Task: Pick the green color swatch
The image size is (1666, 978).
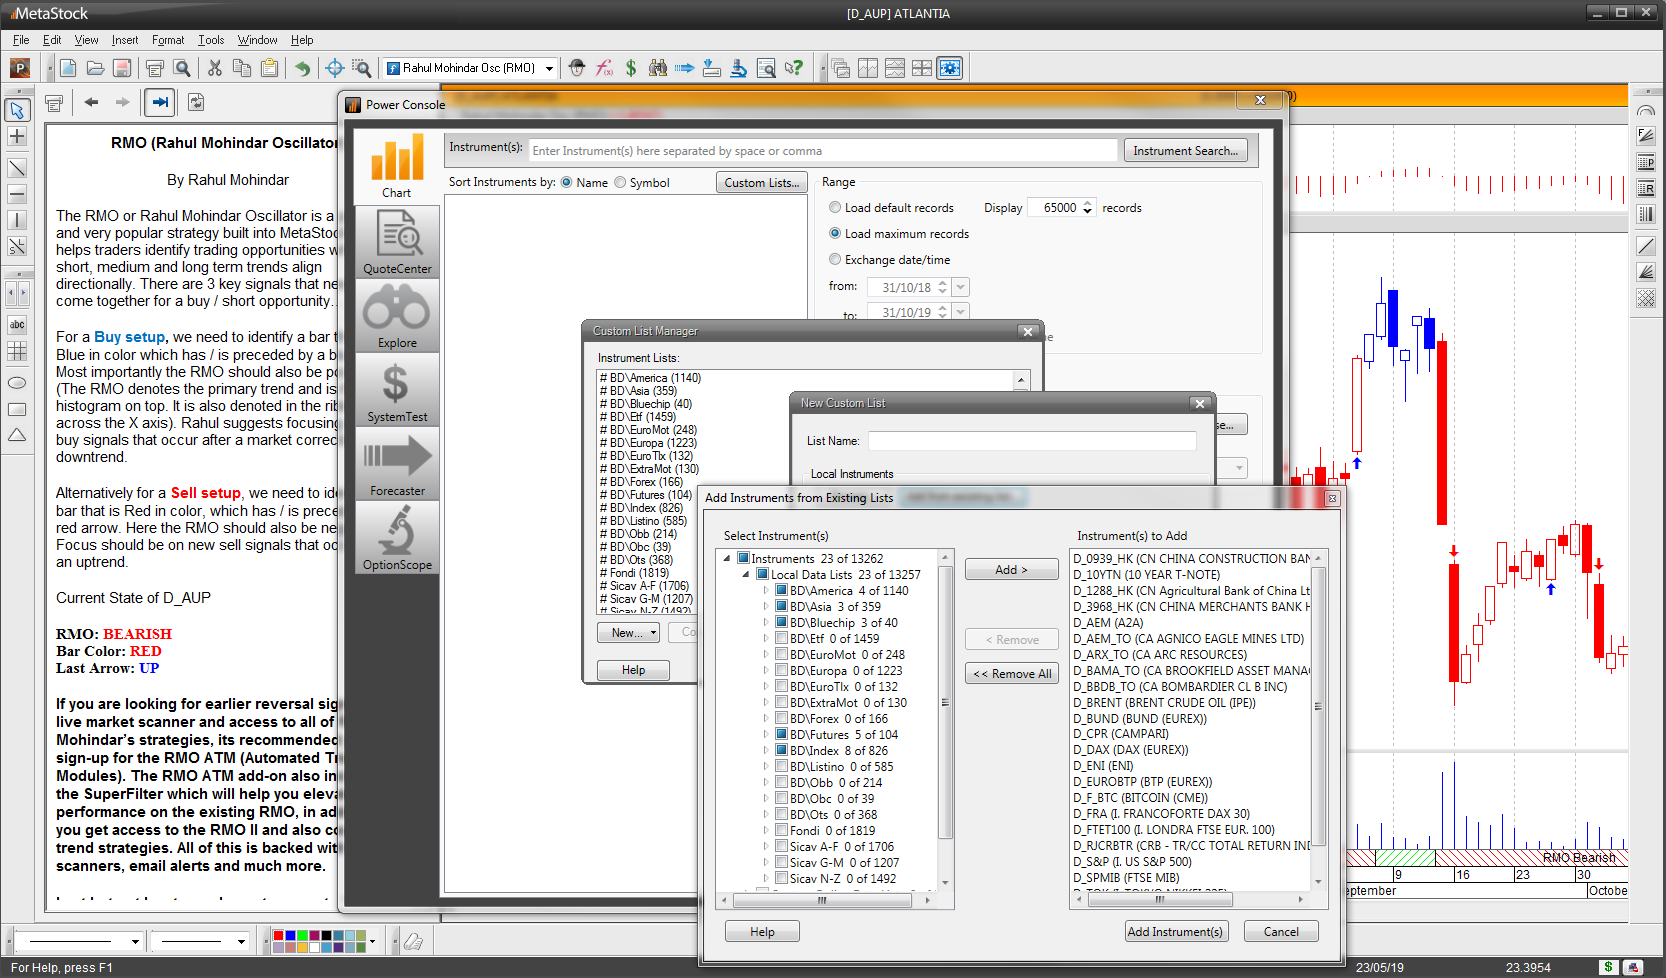Action: pos(303,936)
